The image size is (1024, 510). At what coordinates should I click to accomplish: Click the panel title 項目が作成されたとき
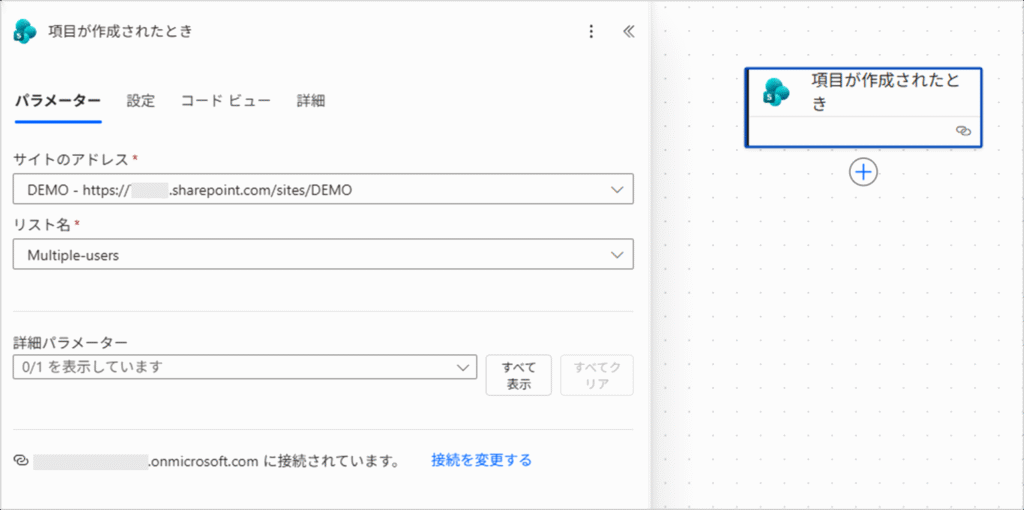(x=120, y=32)
